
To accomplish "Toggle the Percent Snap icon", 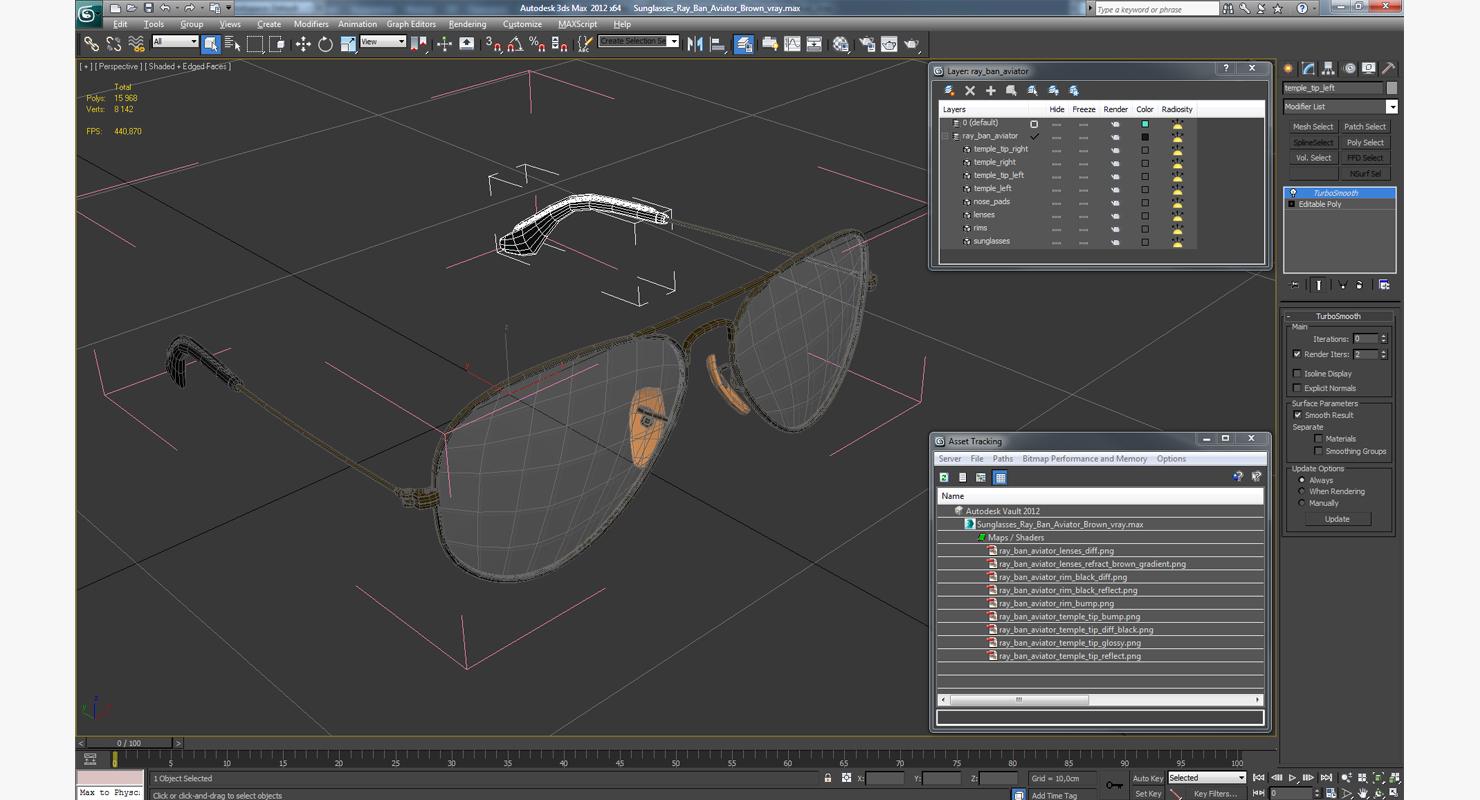I will pos(537,44).
